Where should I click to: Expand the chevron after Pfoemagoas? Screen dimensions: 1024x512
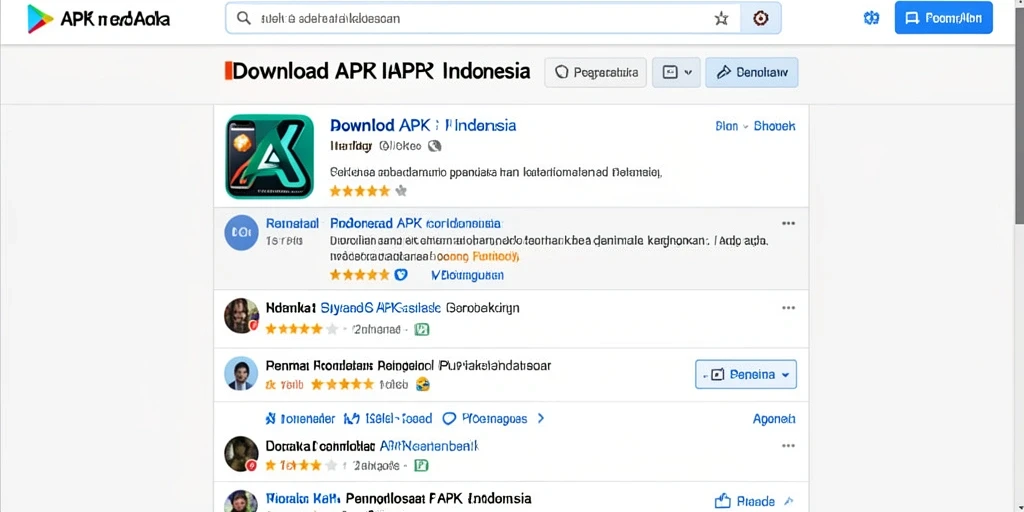(x=541, y=418)
